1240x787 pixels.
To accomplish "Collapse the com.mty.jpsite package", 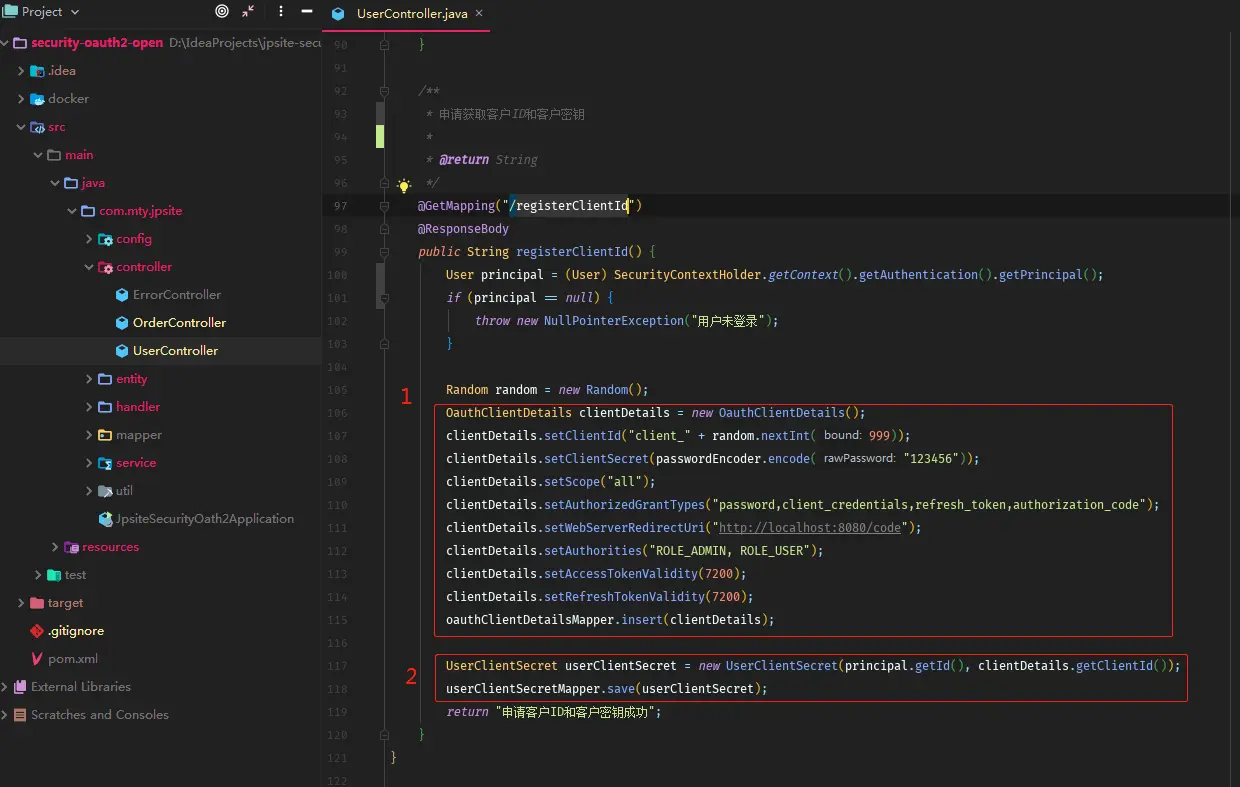I will click(x=72, y=211).
